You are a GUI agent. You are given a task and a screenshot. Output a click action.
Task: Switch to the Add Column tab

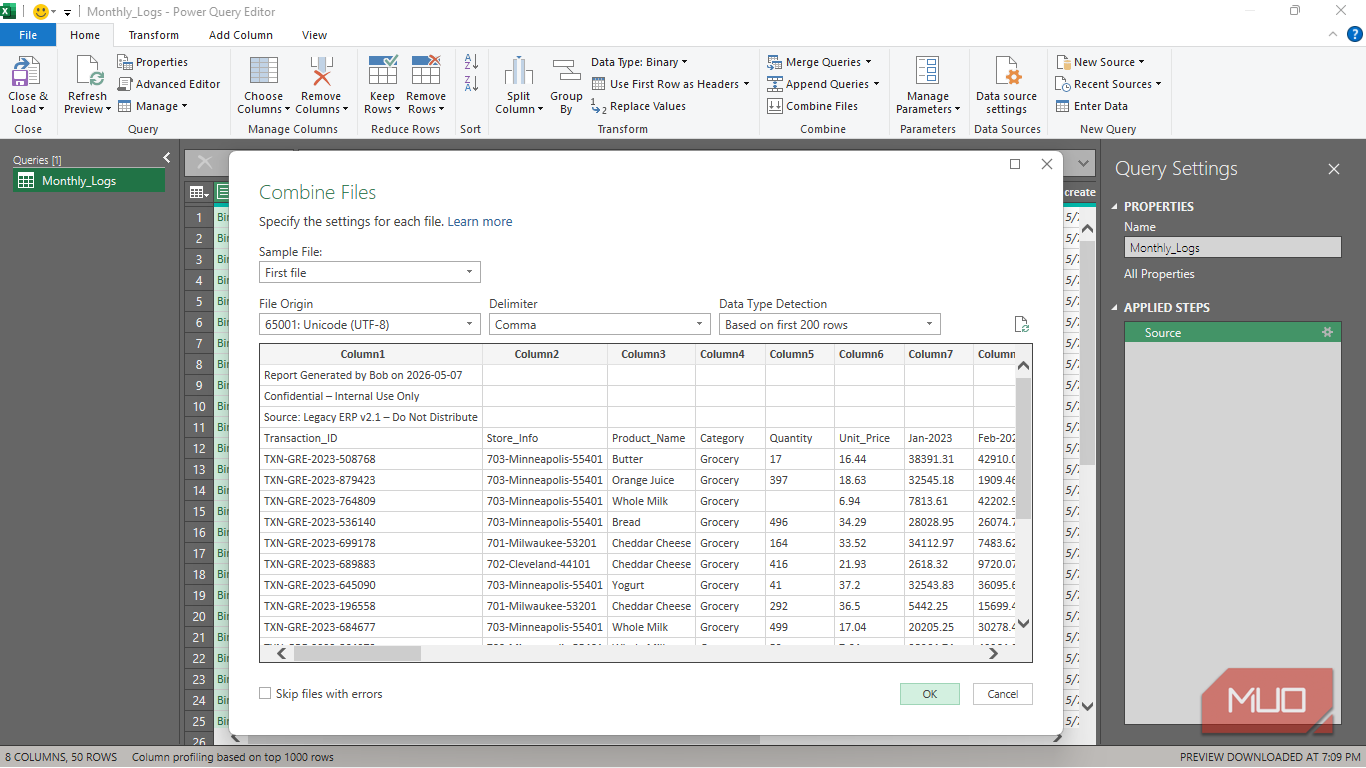coord(241,35)
